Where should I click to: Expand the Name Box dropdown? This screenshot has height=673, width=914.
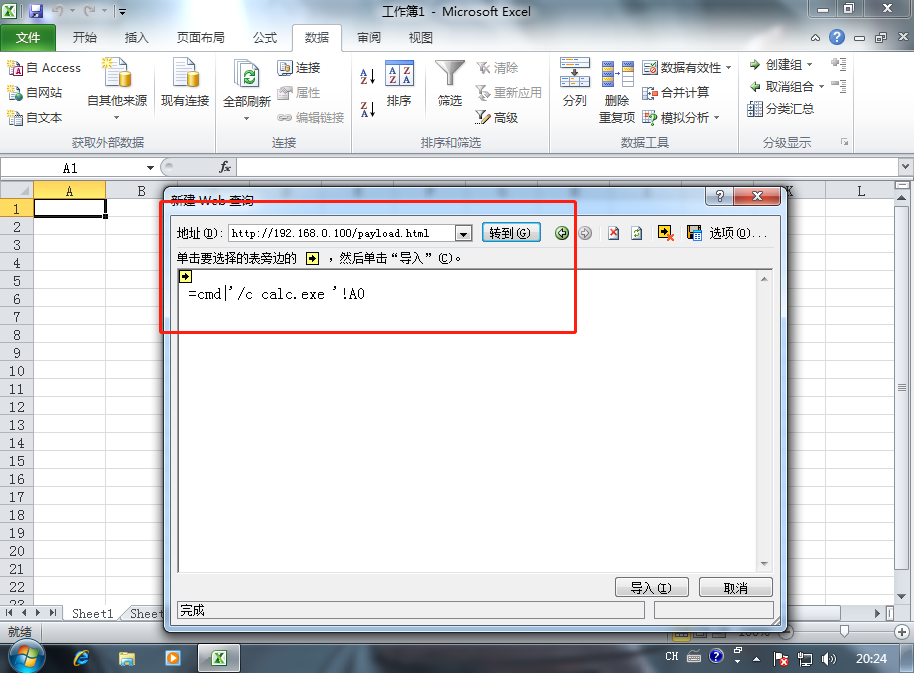pyautogui.click(x=150, y=168)
